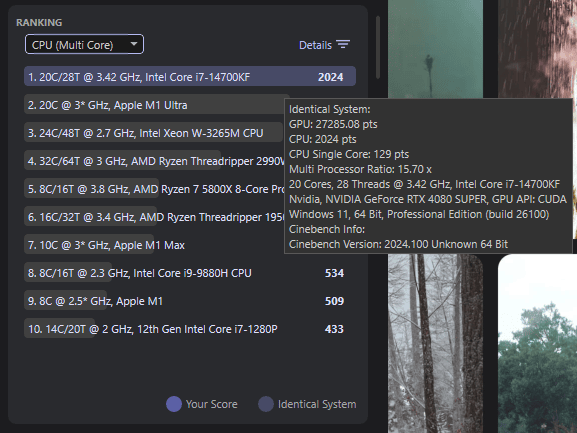Viewport: 577px width, 433px height.
Task: Click the 433 score value
Action: pyautogui.click(x=334, y=329)
